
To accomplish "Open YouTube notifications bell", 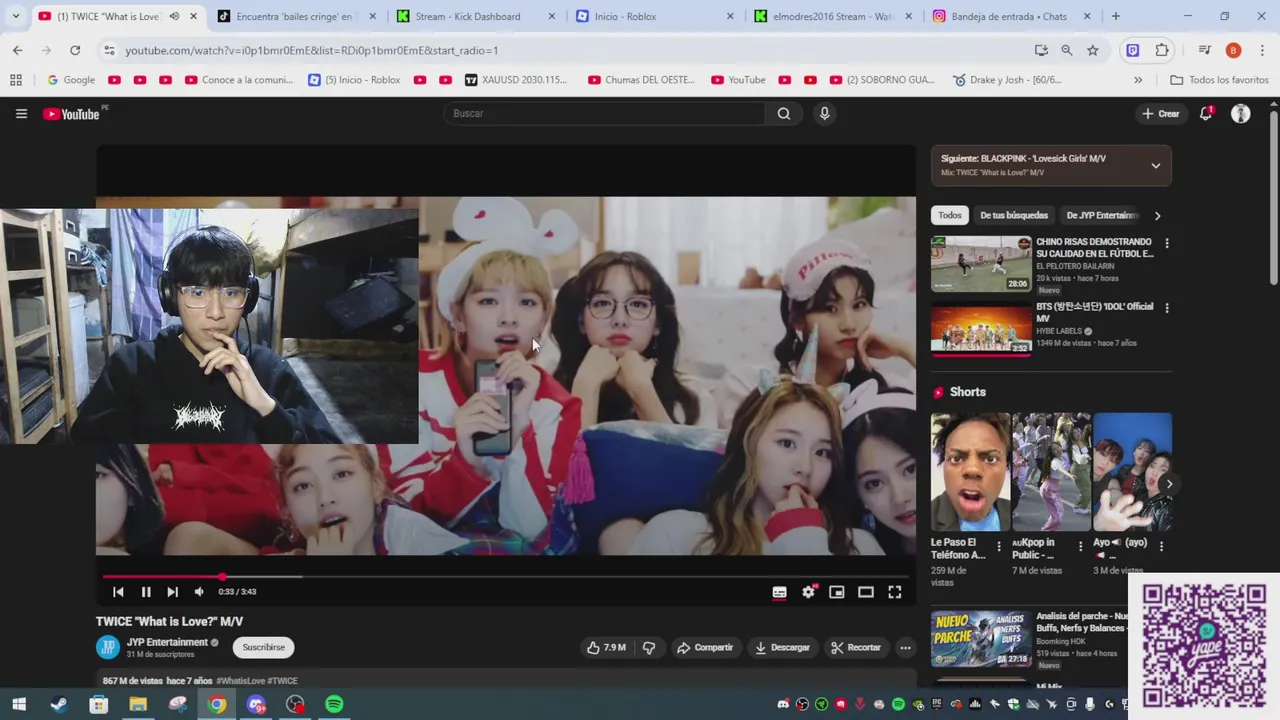I will coord(1206,114).
